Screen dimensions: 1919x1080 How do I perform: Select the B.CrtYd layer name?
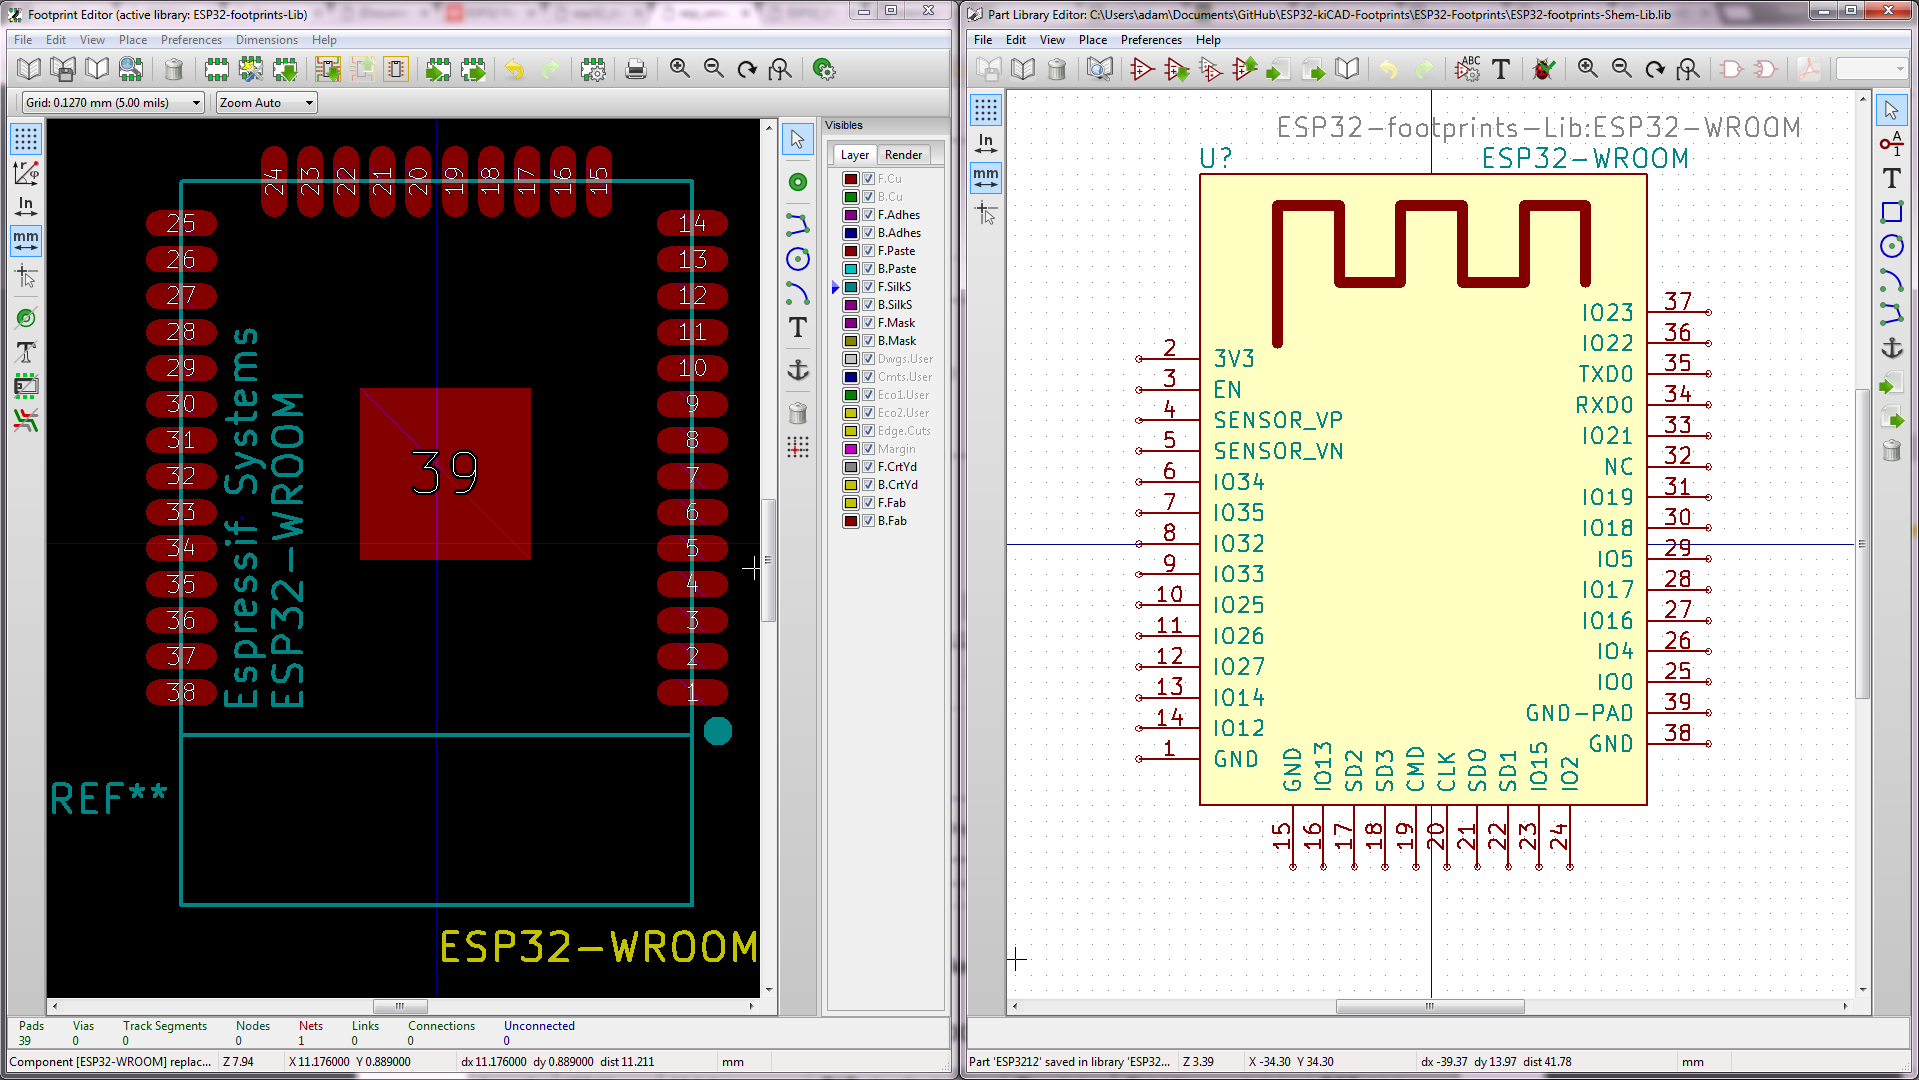pos(897,485)
